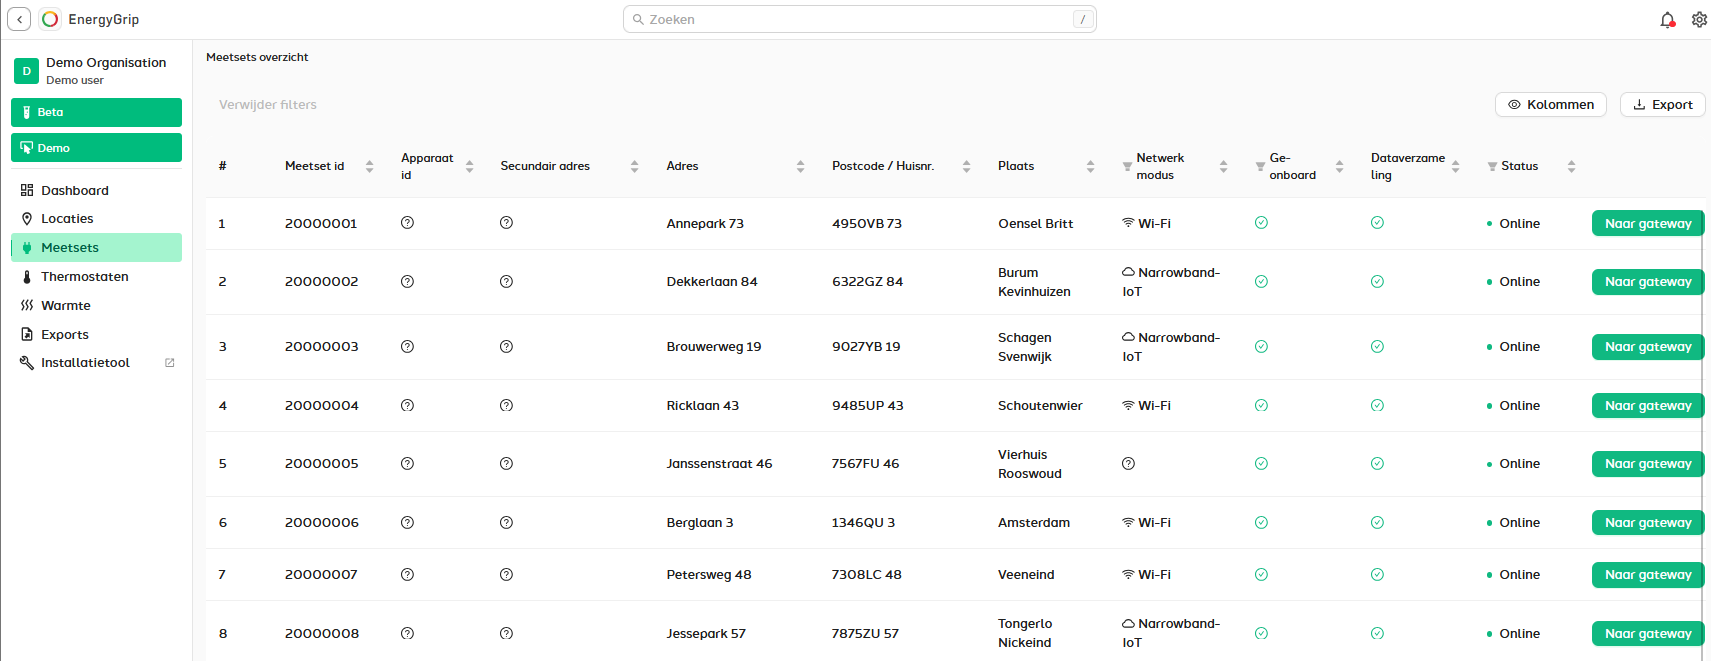Click Plaats cell Schoutenwier
1711x661 pixels.
[1040, 405]
